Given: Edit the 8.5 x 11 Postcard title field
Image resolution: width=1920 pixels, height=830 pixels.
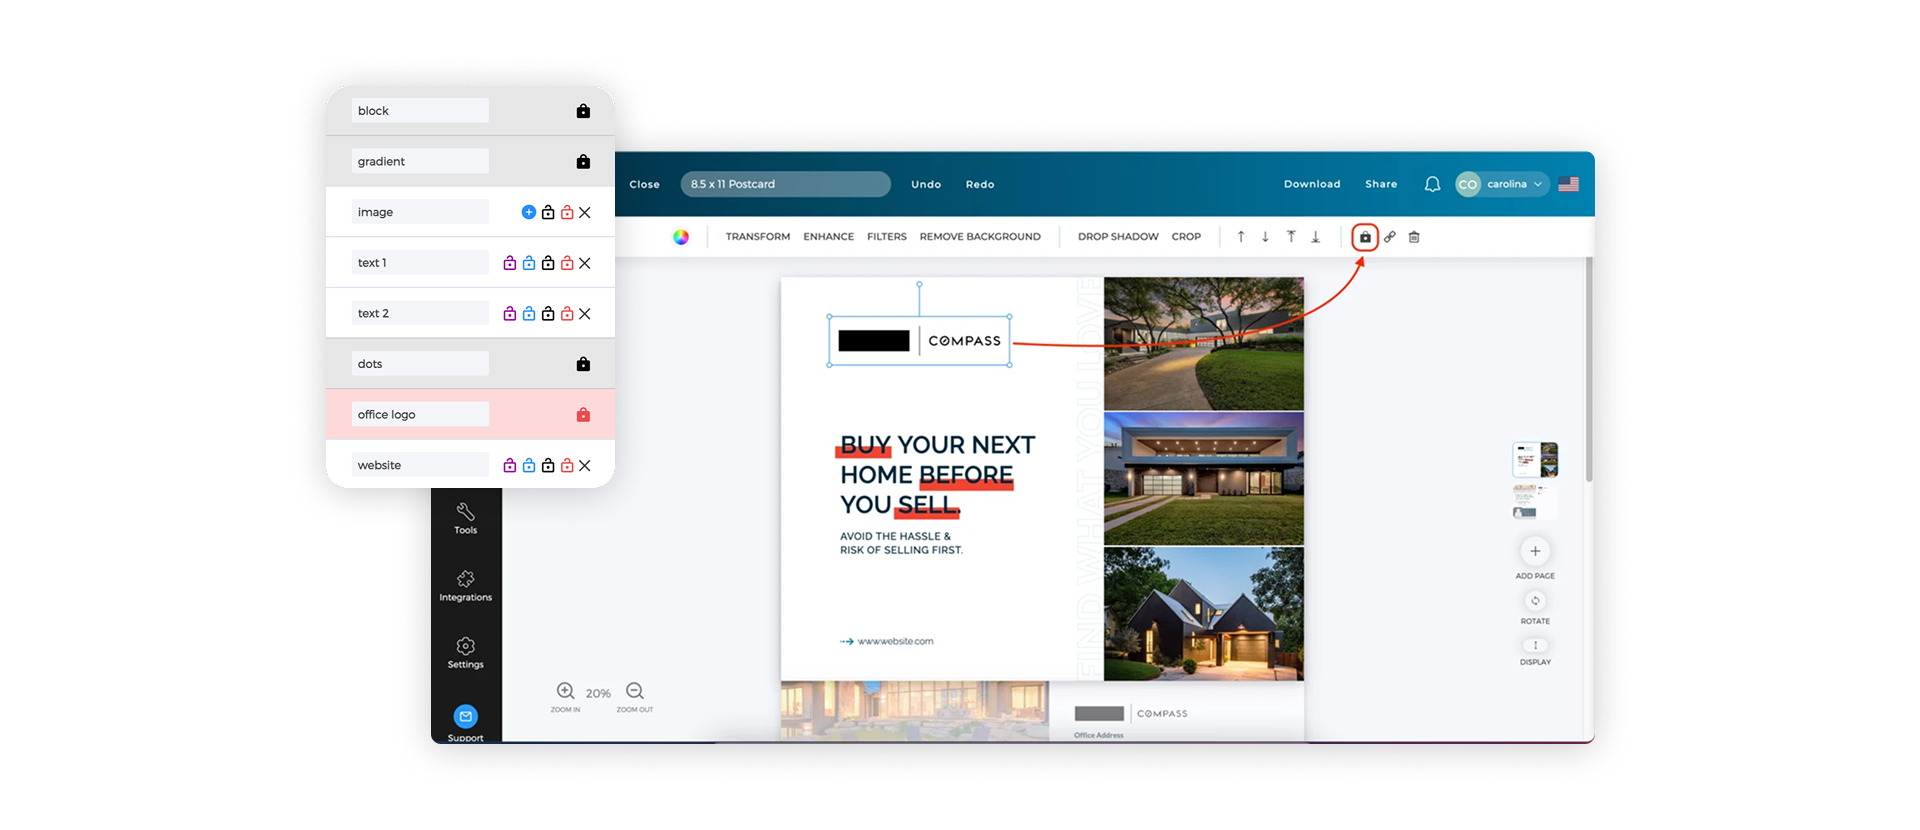Looking at the screenshot, I should tap(786, 184).
